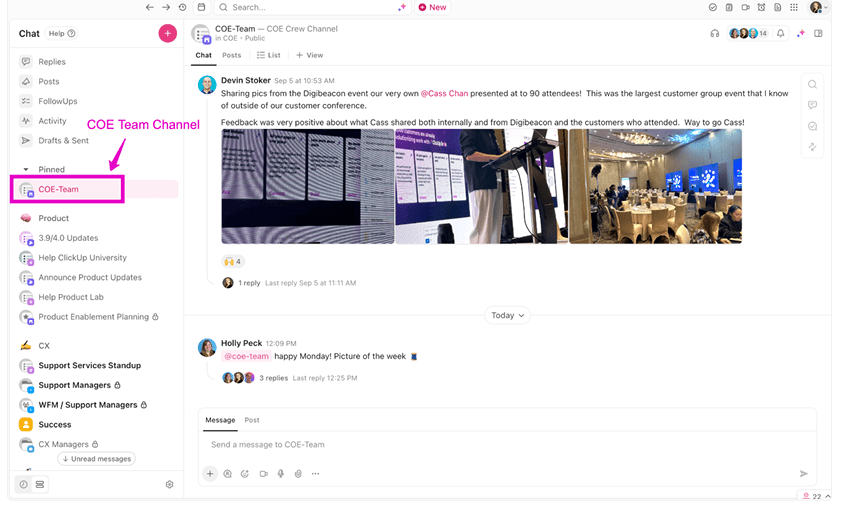Image resolution: width=841 pixels, height=516 pixels.
Task: Select the Post tab in message composer
Action: (252, 420)
